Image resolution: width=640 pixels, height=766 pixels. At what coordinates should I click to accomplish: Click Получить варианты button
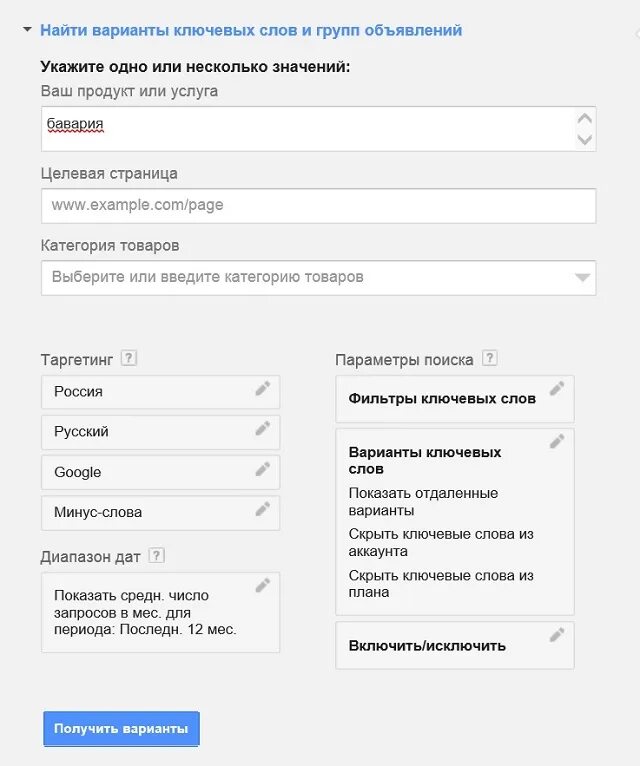pyautogui.click(x=121, y=728)
